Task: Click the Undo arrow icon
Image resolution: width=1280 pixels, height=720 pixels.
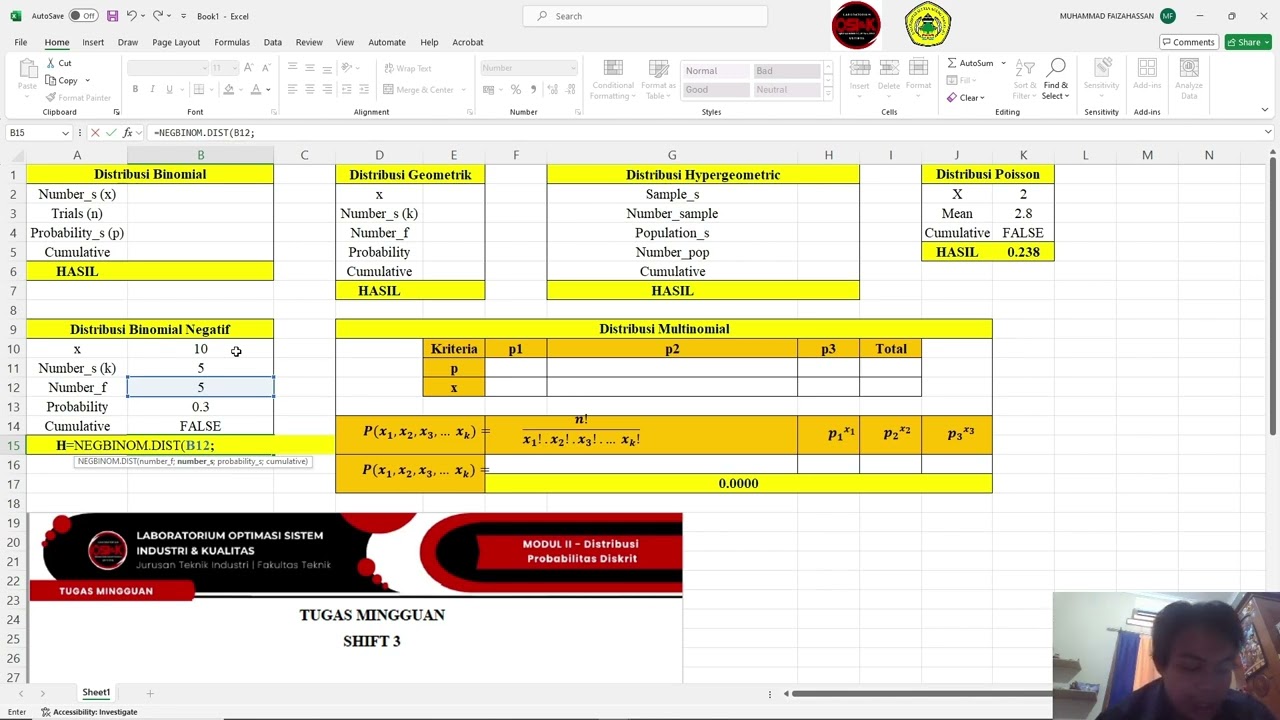Action: pyautogui.click(x=132, y=16)
